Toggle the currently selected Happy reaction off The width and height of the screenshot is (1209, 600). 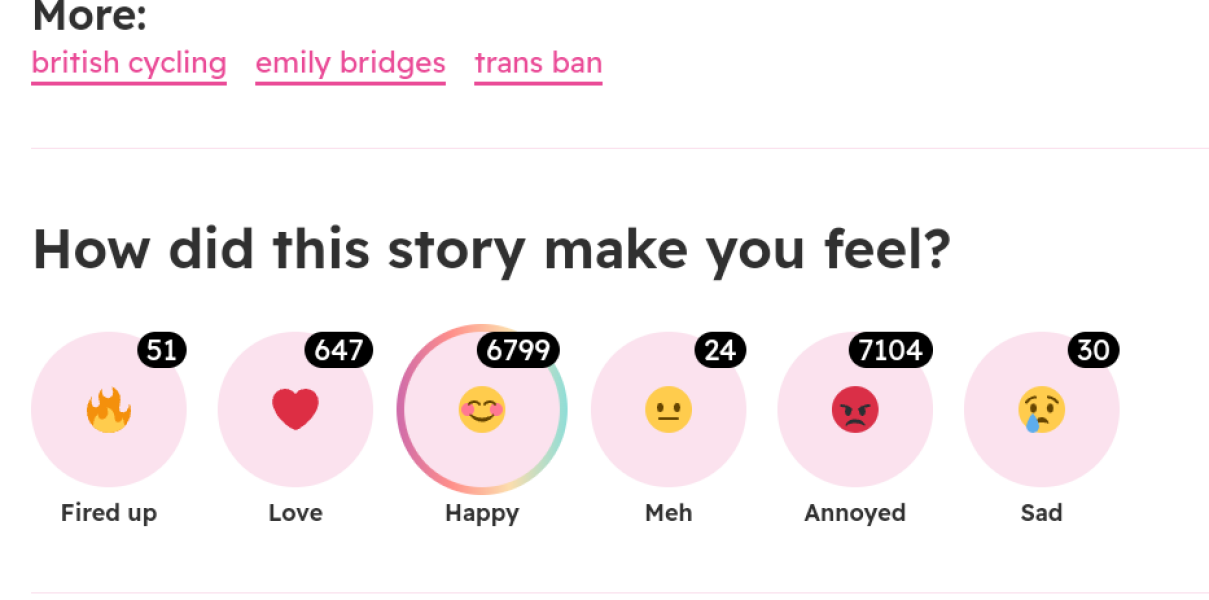[482, 409]
